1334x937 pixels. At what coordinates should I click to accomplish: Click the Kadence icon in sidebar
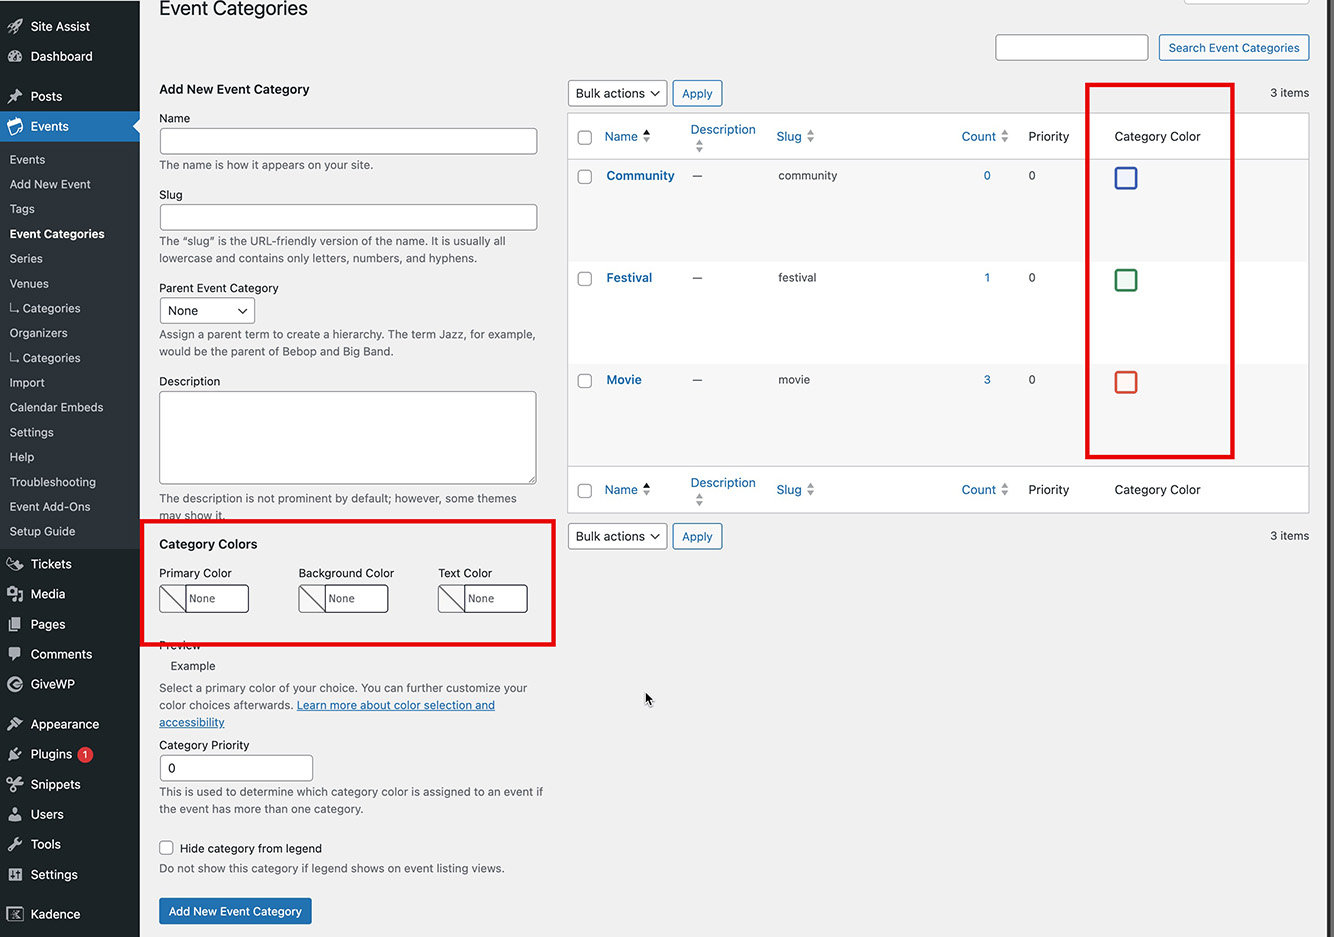tap(15, 914)
